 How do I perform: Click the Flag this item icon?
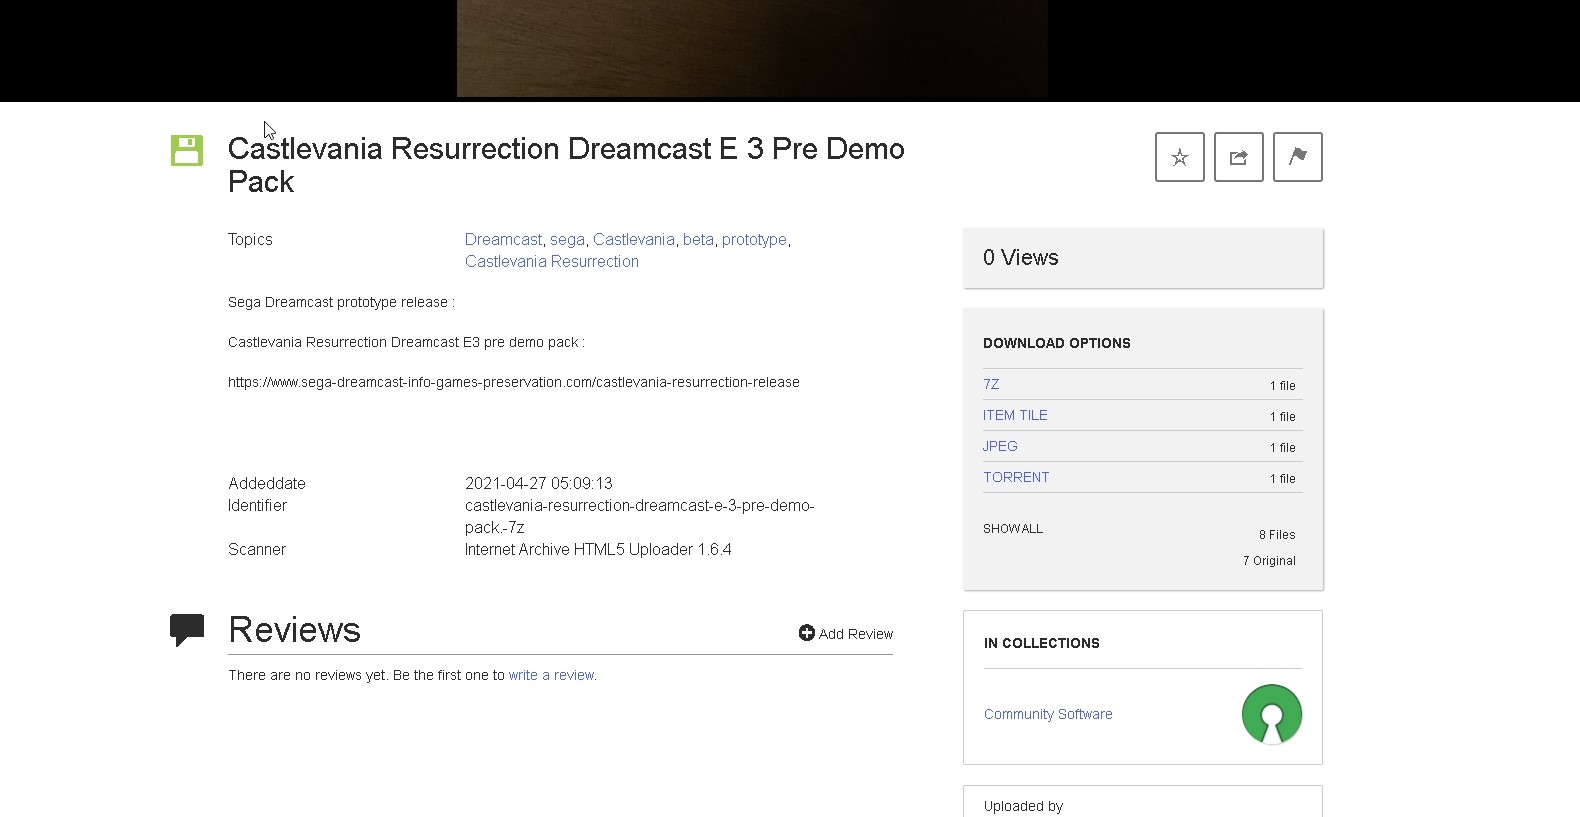tap(1298, 157)
